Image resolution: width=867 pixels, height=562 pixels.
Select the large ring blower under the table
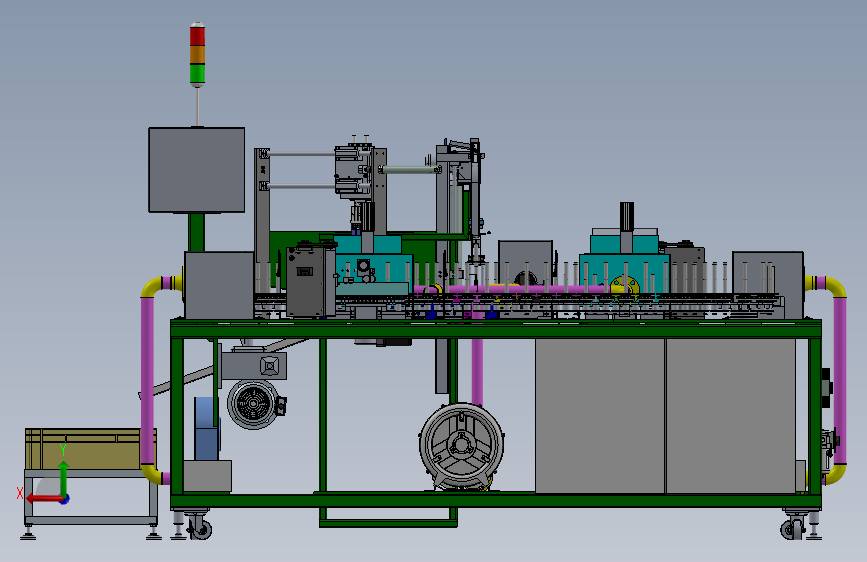pyautogui.click(x=462, y=446)
